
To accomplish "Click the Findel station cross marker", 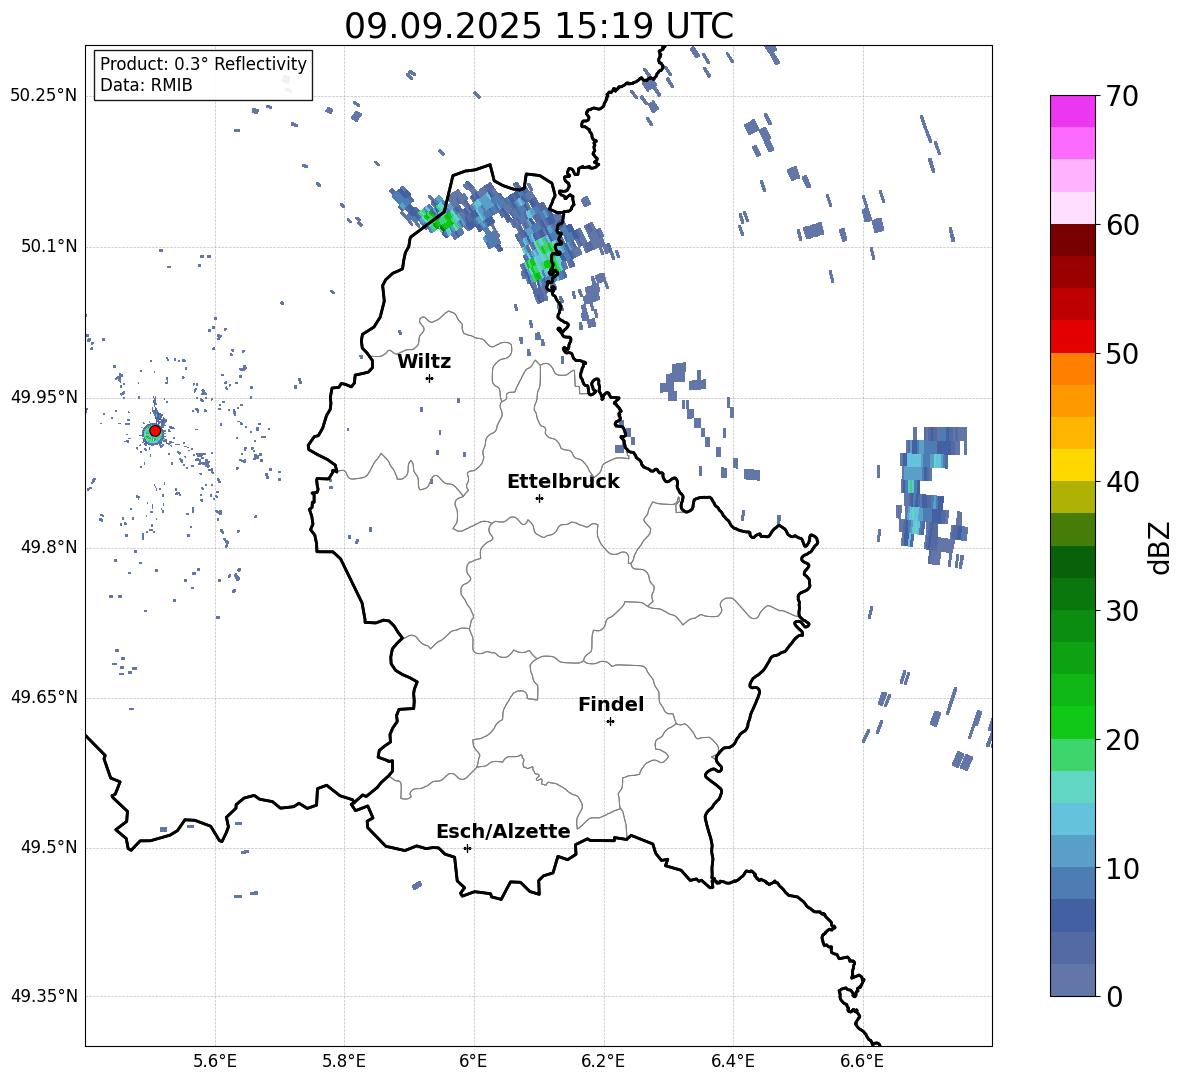I will [x=610, y=722].
